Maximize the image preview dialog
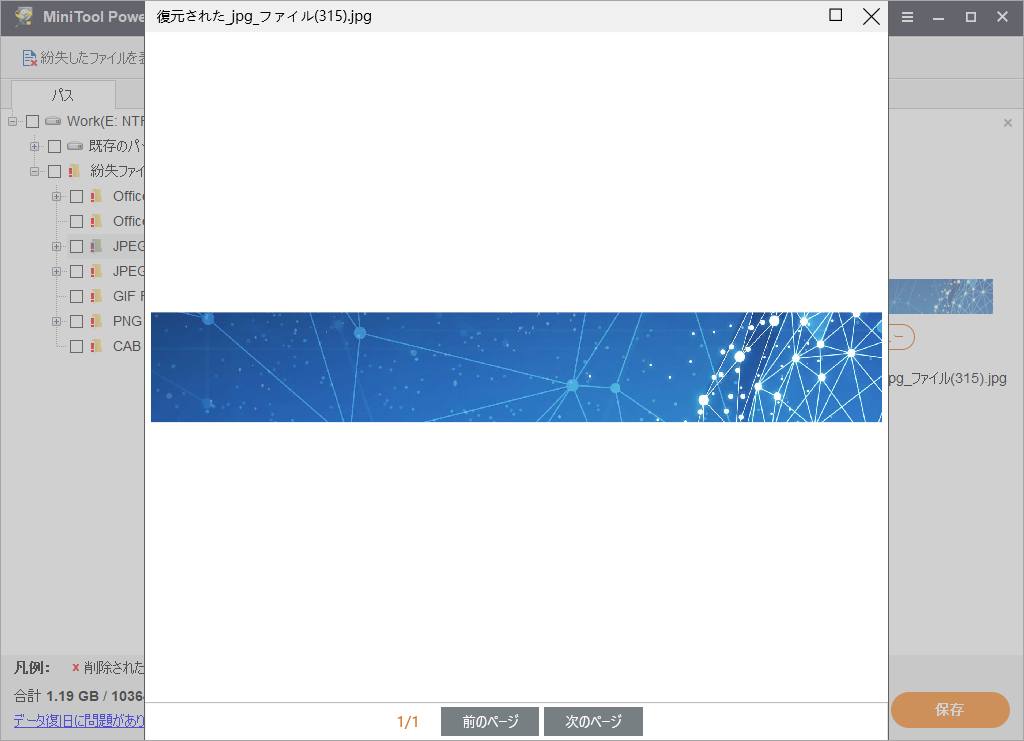This screenshot has width=1024, height=741. click(836, 15)
